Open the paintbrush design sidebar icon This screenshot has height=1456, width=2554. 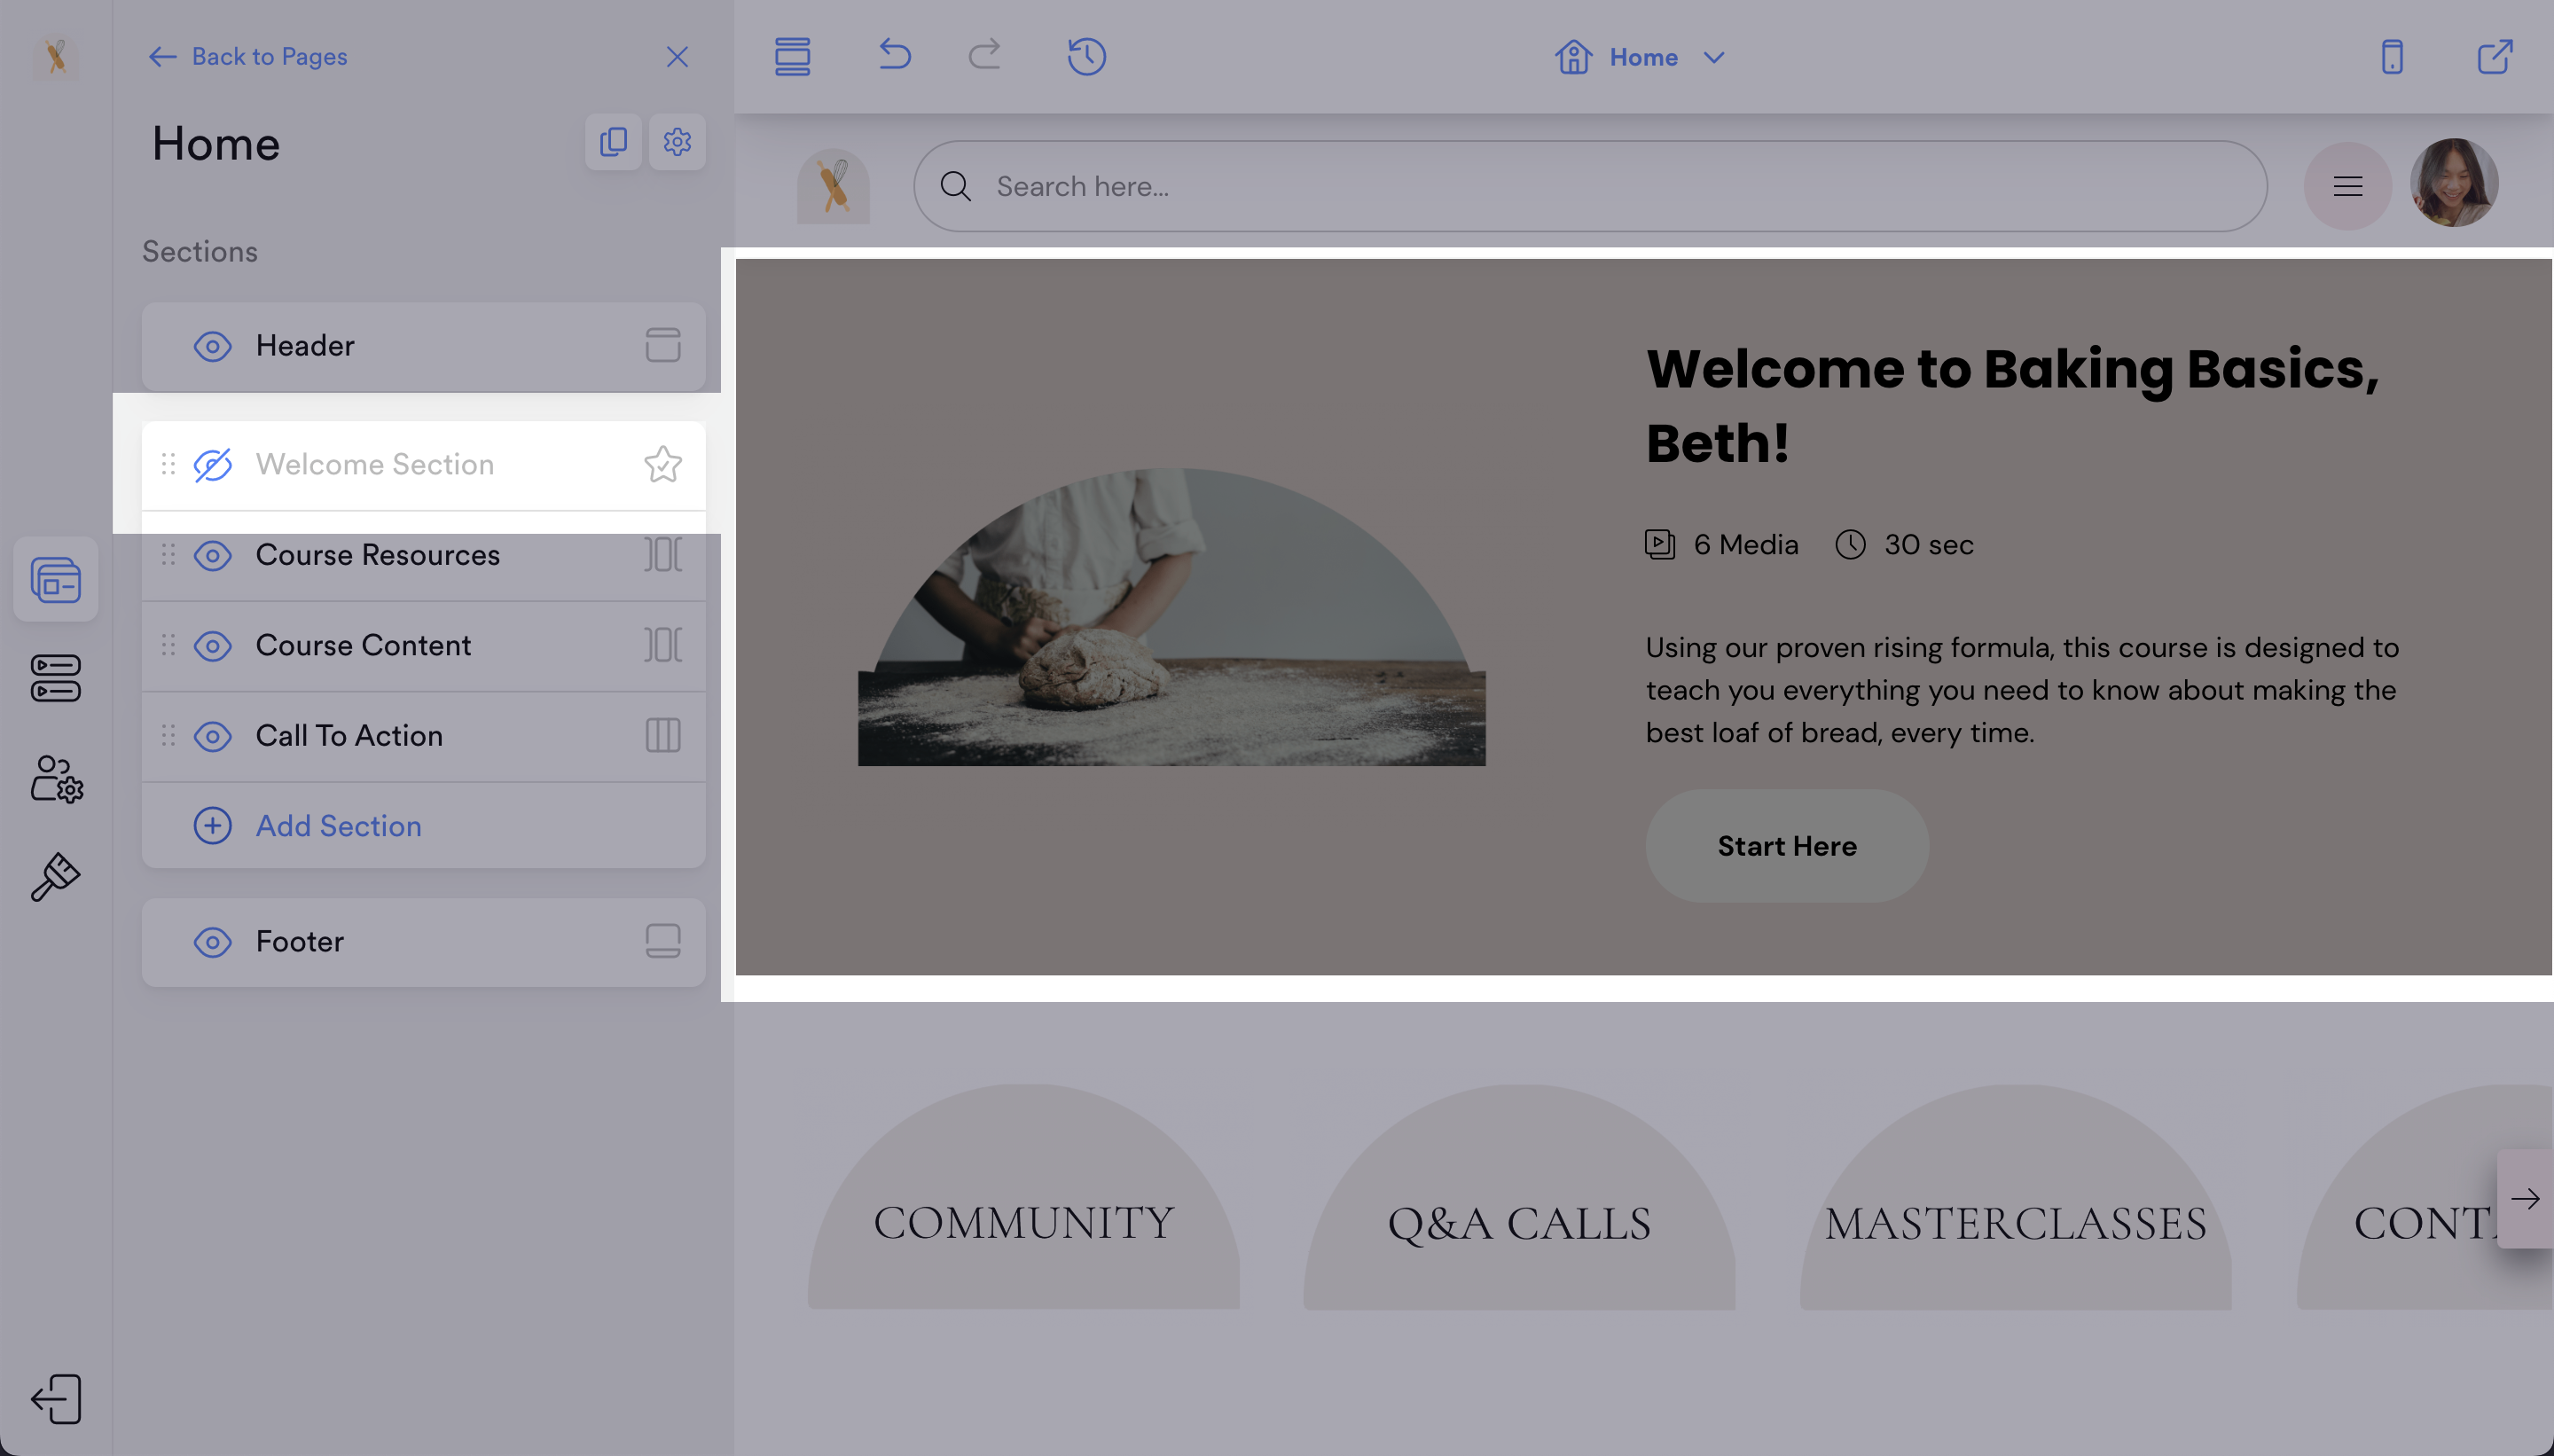point(55,877)
